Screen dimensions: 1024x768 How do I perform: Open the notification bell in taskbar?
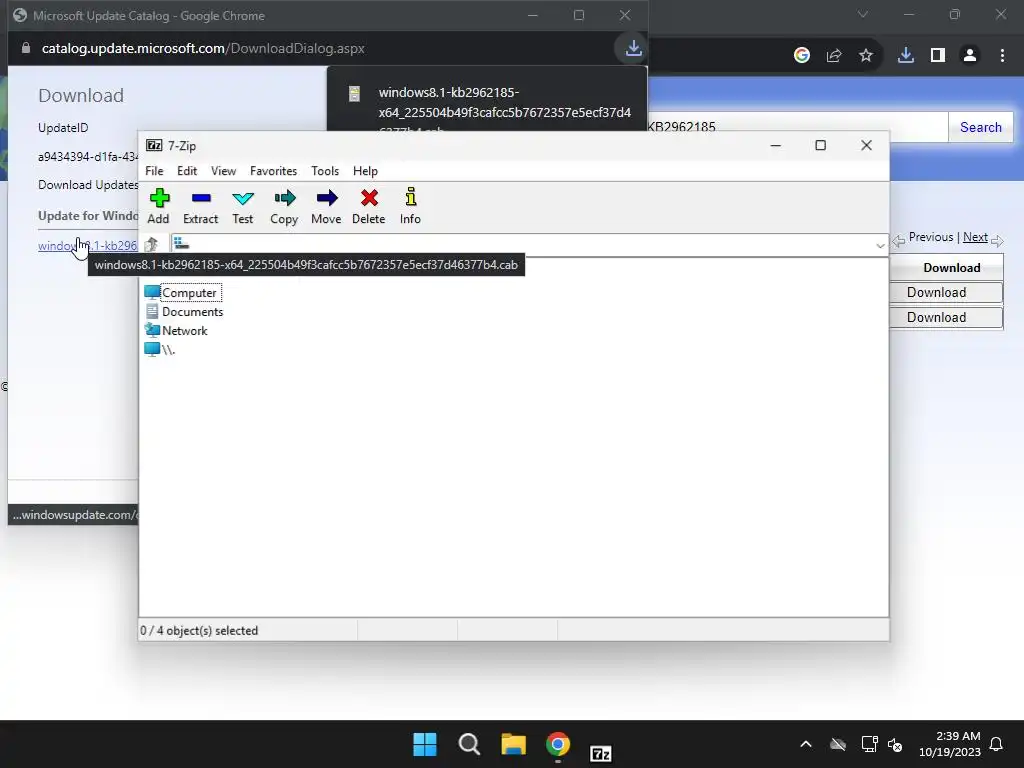click(997, 744)
